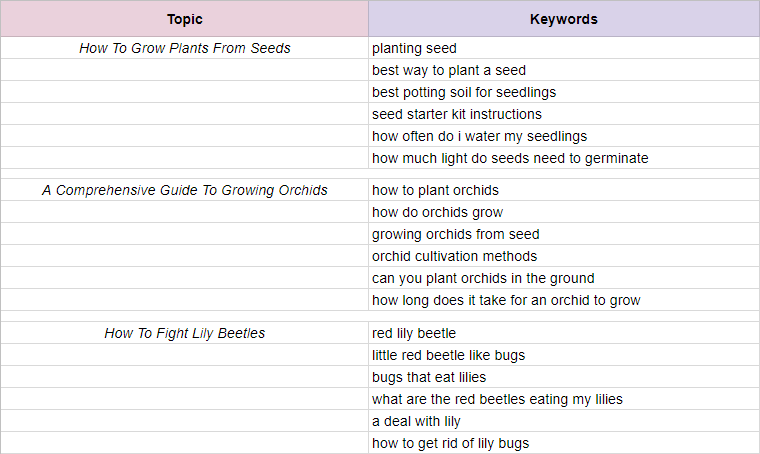Click the 'red lily beetle' keyword cell
Image resolution: width=760 pixels, height=454 pixels.
tap(564, 333)
